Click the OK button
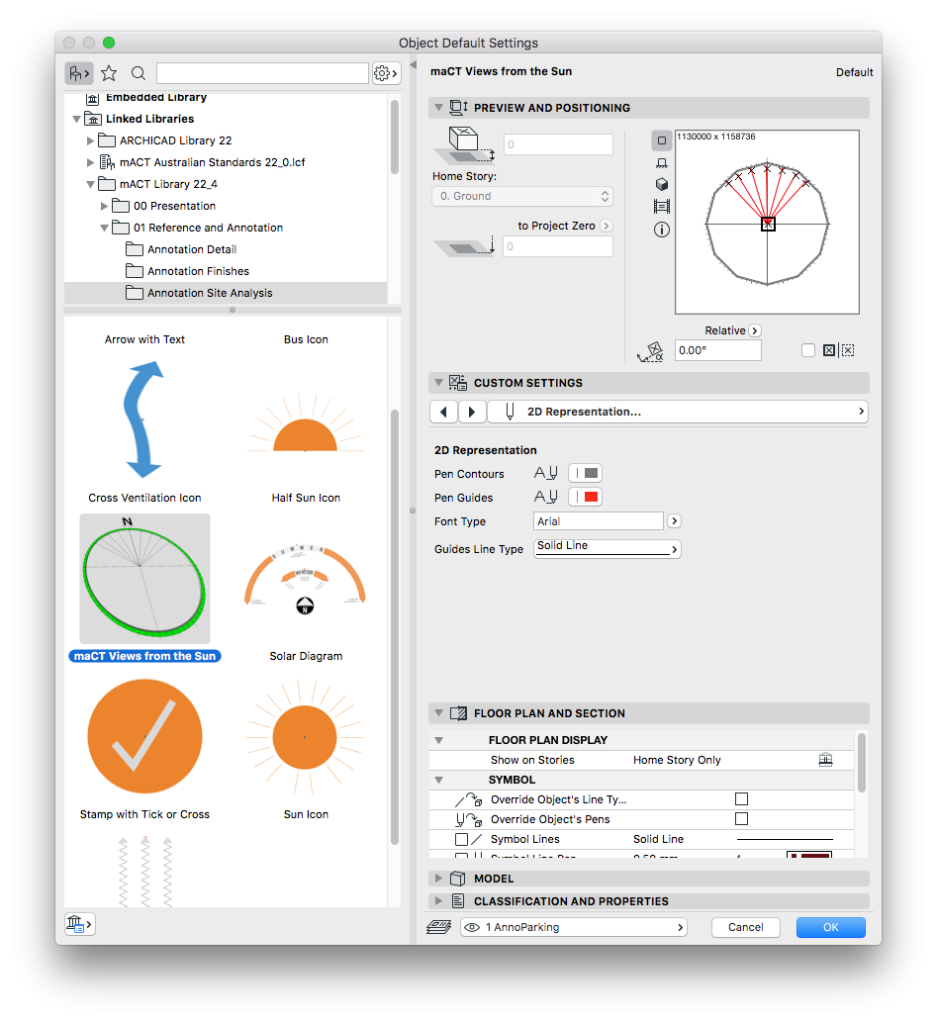937x1024 pixels. click(x=831, y=927)
